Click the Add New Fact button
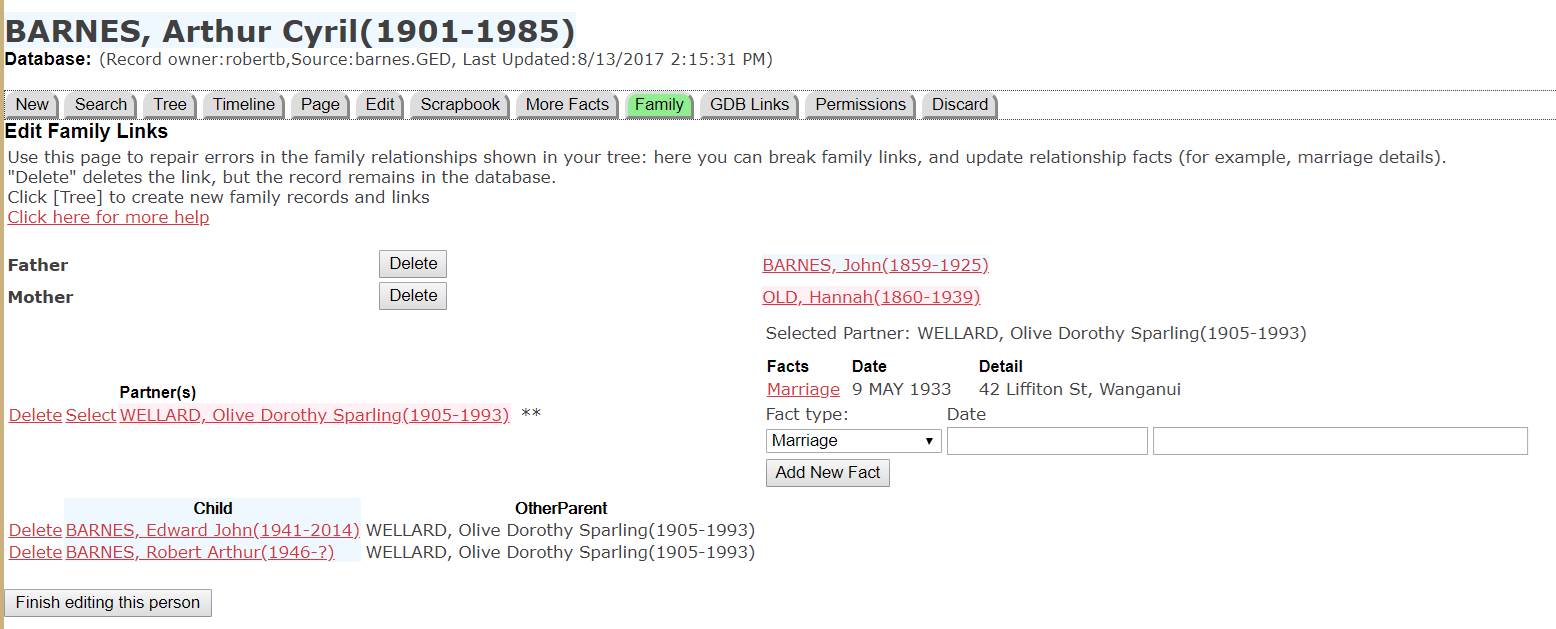 pyautogui.click(x=827, y=473)
